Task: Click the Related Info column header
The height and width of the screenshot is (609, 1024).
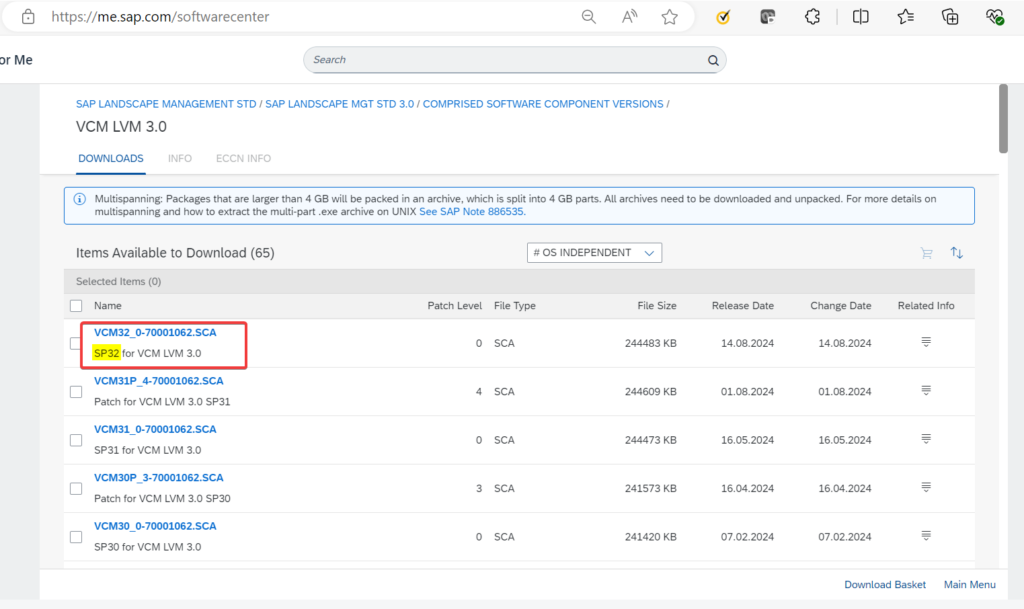Action: pos(926,305)
